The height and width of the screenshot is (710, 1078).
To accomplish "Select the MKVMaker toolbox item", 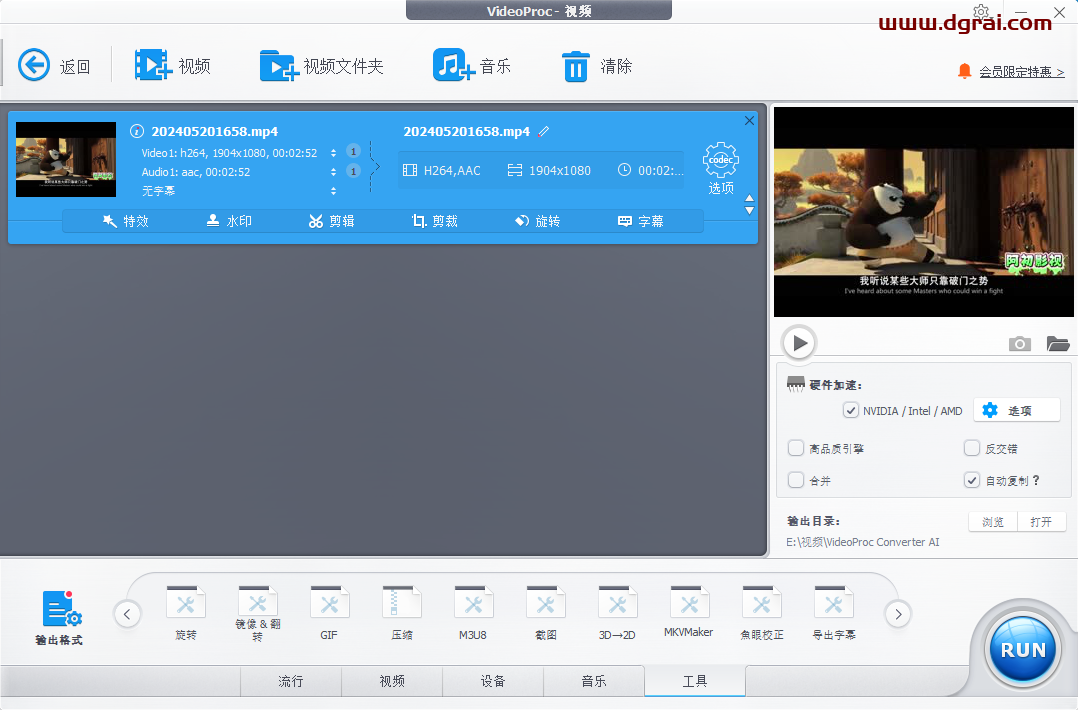I will 689,612.
